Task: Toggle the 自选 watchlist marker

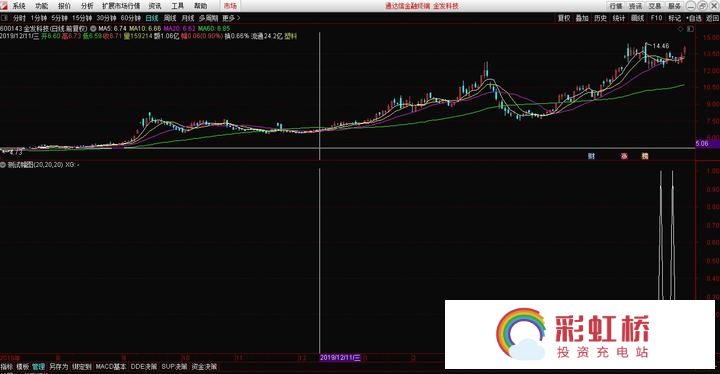Action: tap(694, 18)
